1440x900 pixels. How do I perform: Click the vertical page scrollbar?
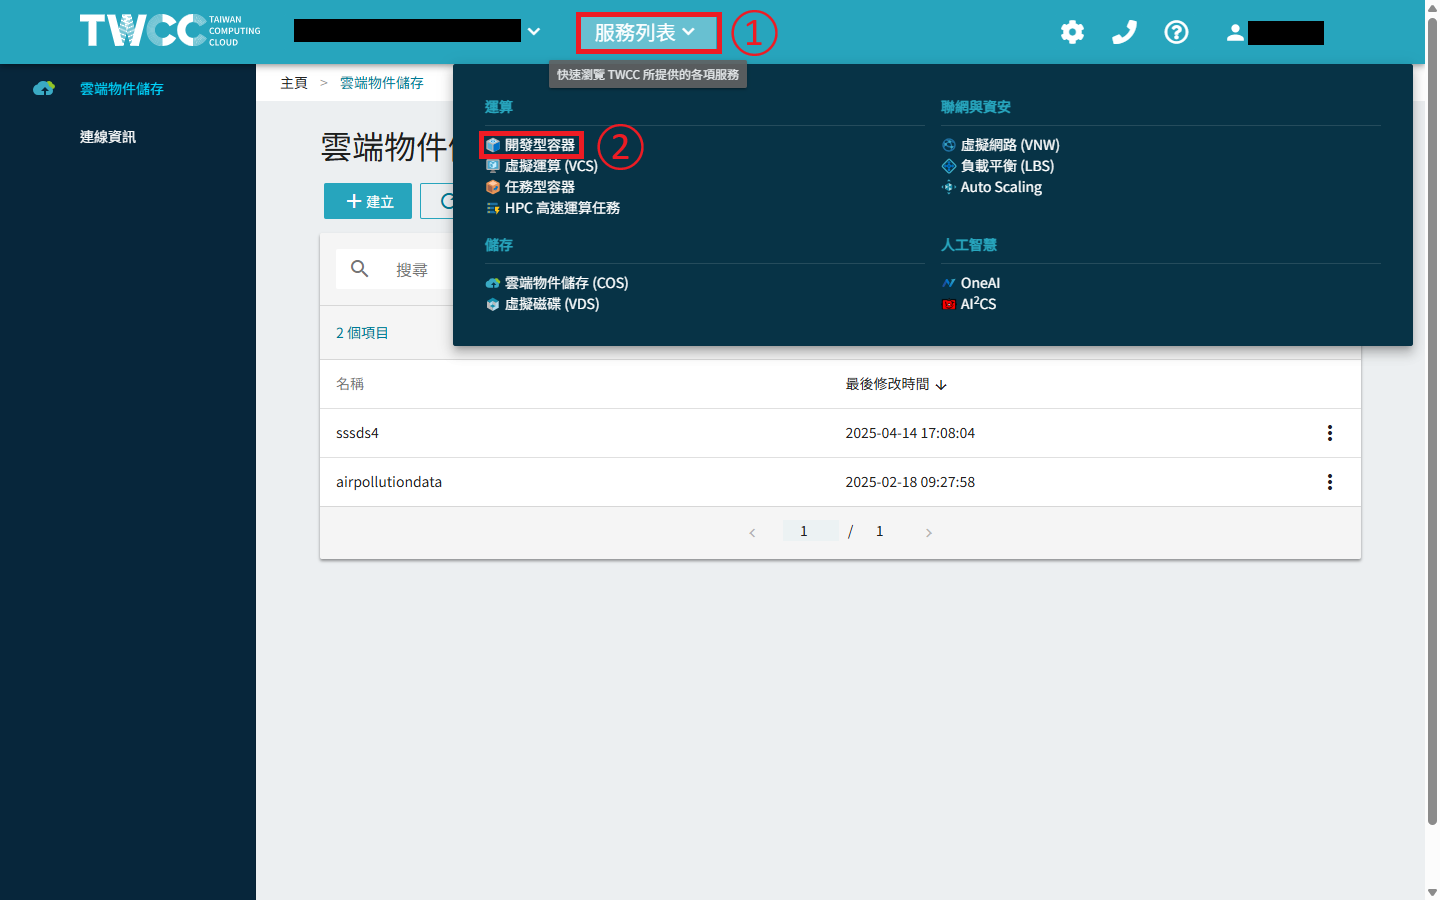[x=1432, y=420]
